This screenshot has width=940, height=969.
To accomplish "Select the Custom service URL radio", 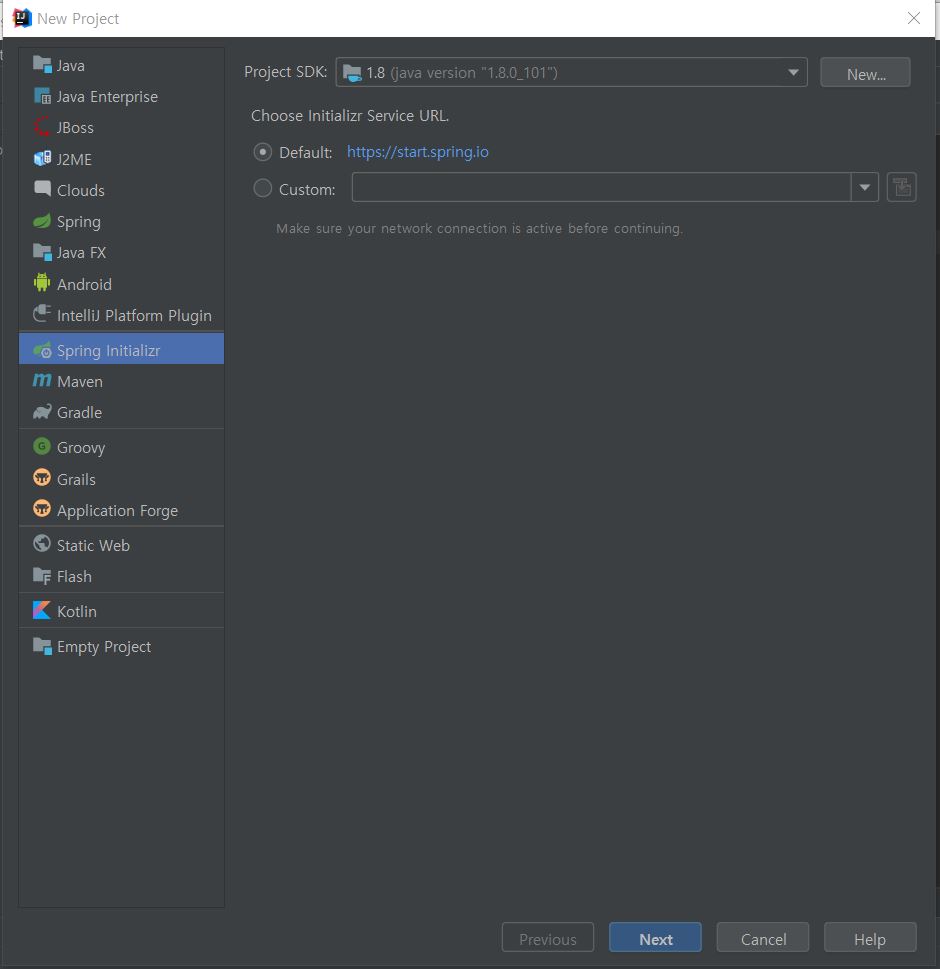I will tap(263, 188).
